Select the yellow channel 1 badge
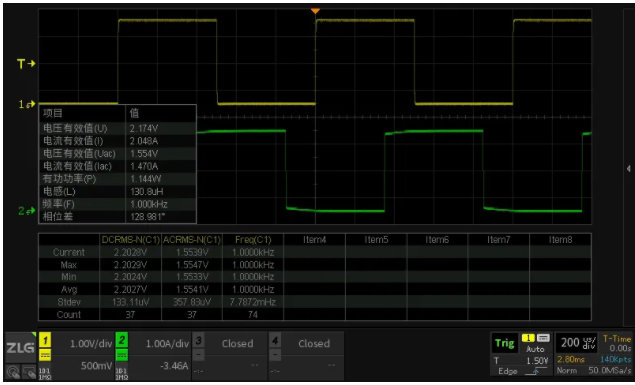635x385 pixels. click(x=45, y=340)
